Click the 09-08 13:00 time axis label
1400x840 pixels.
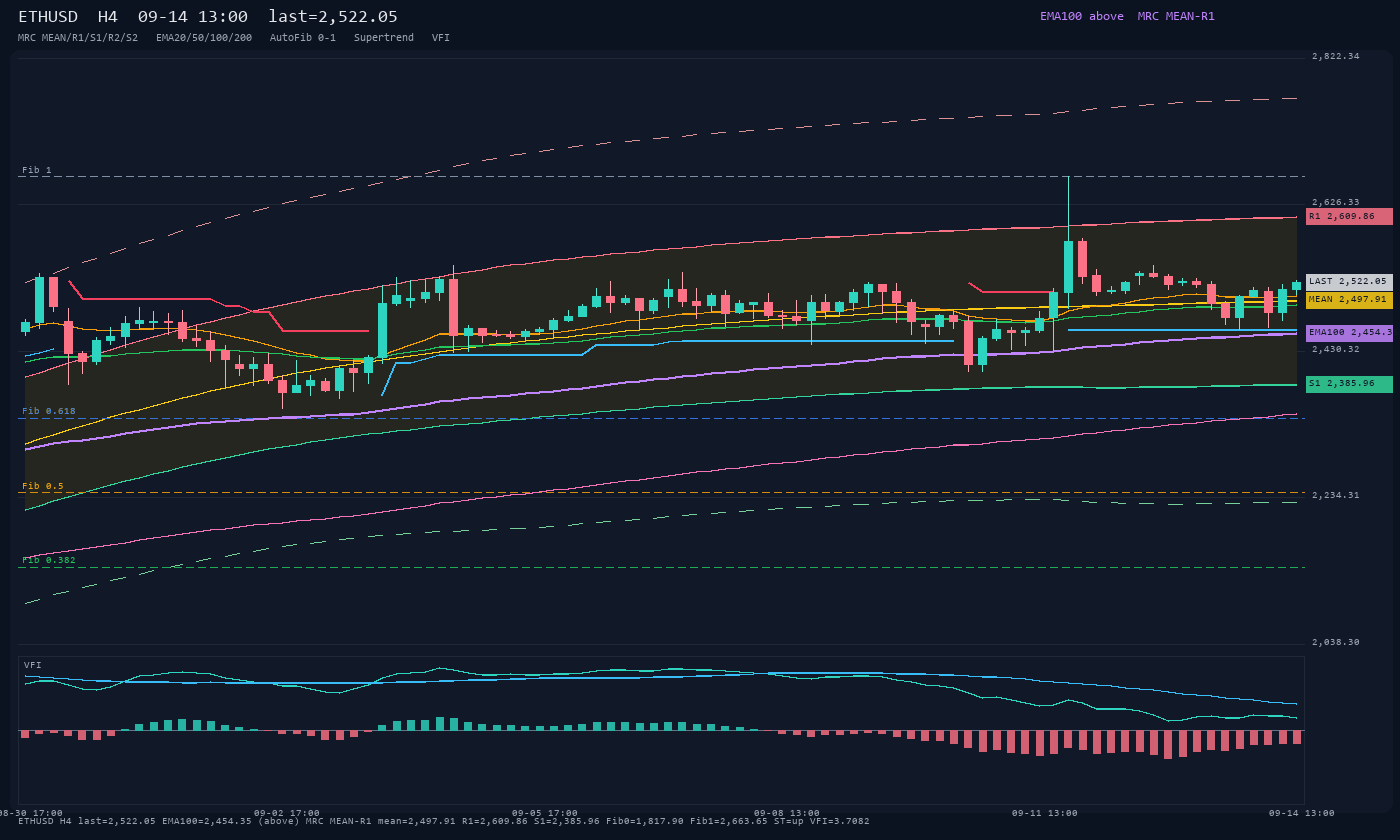pos(787,813)
